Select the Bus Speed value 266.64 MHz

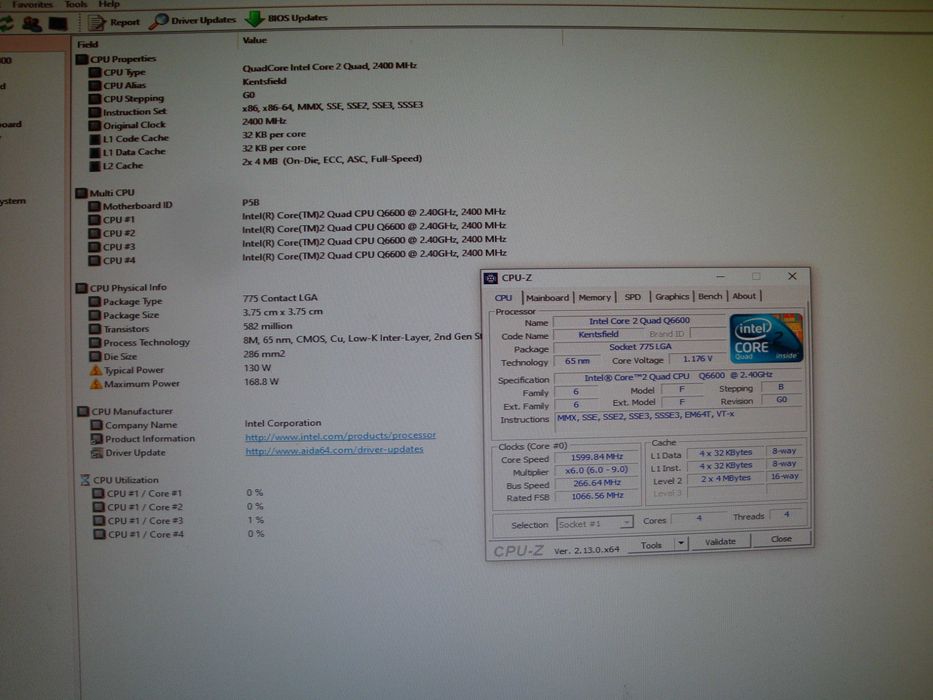tap(597, 483)
